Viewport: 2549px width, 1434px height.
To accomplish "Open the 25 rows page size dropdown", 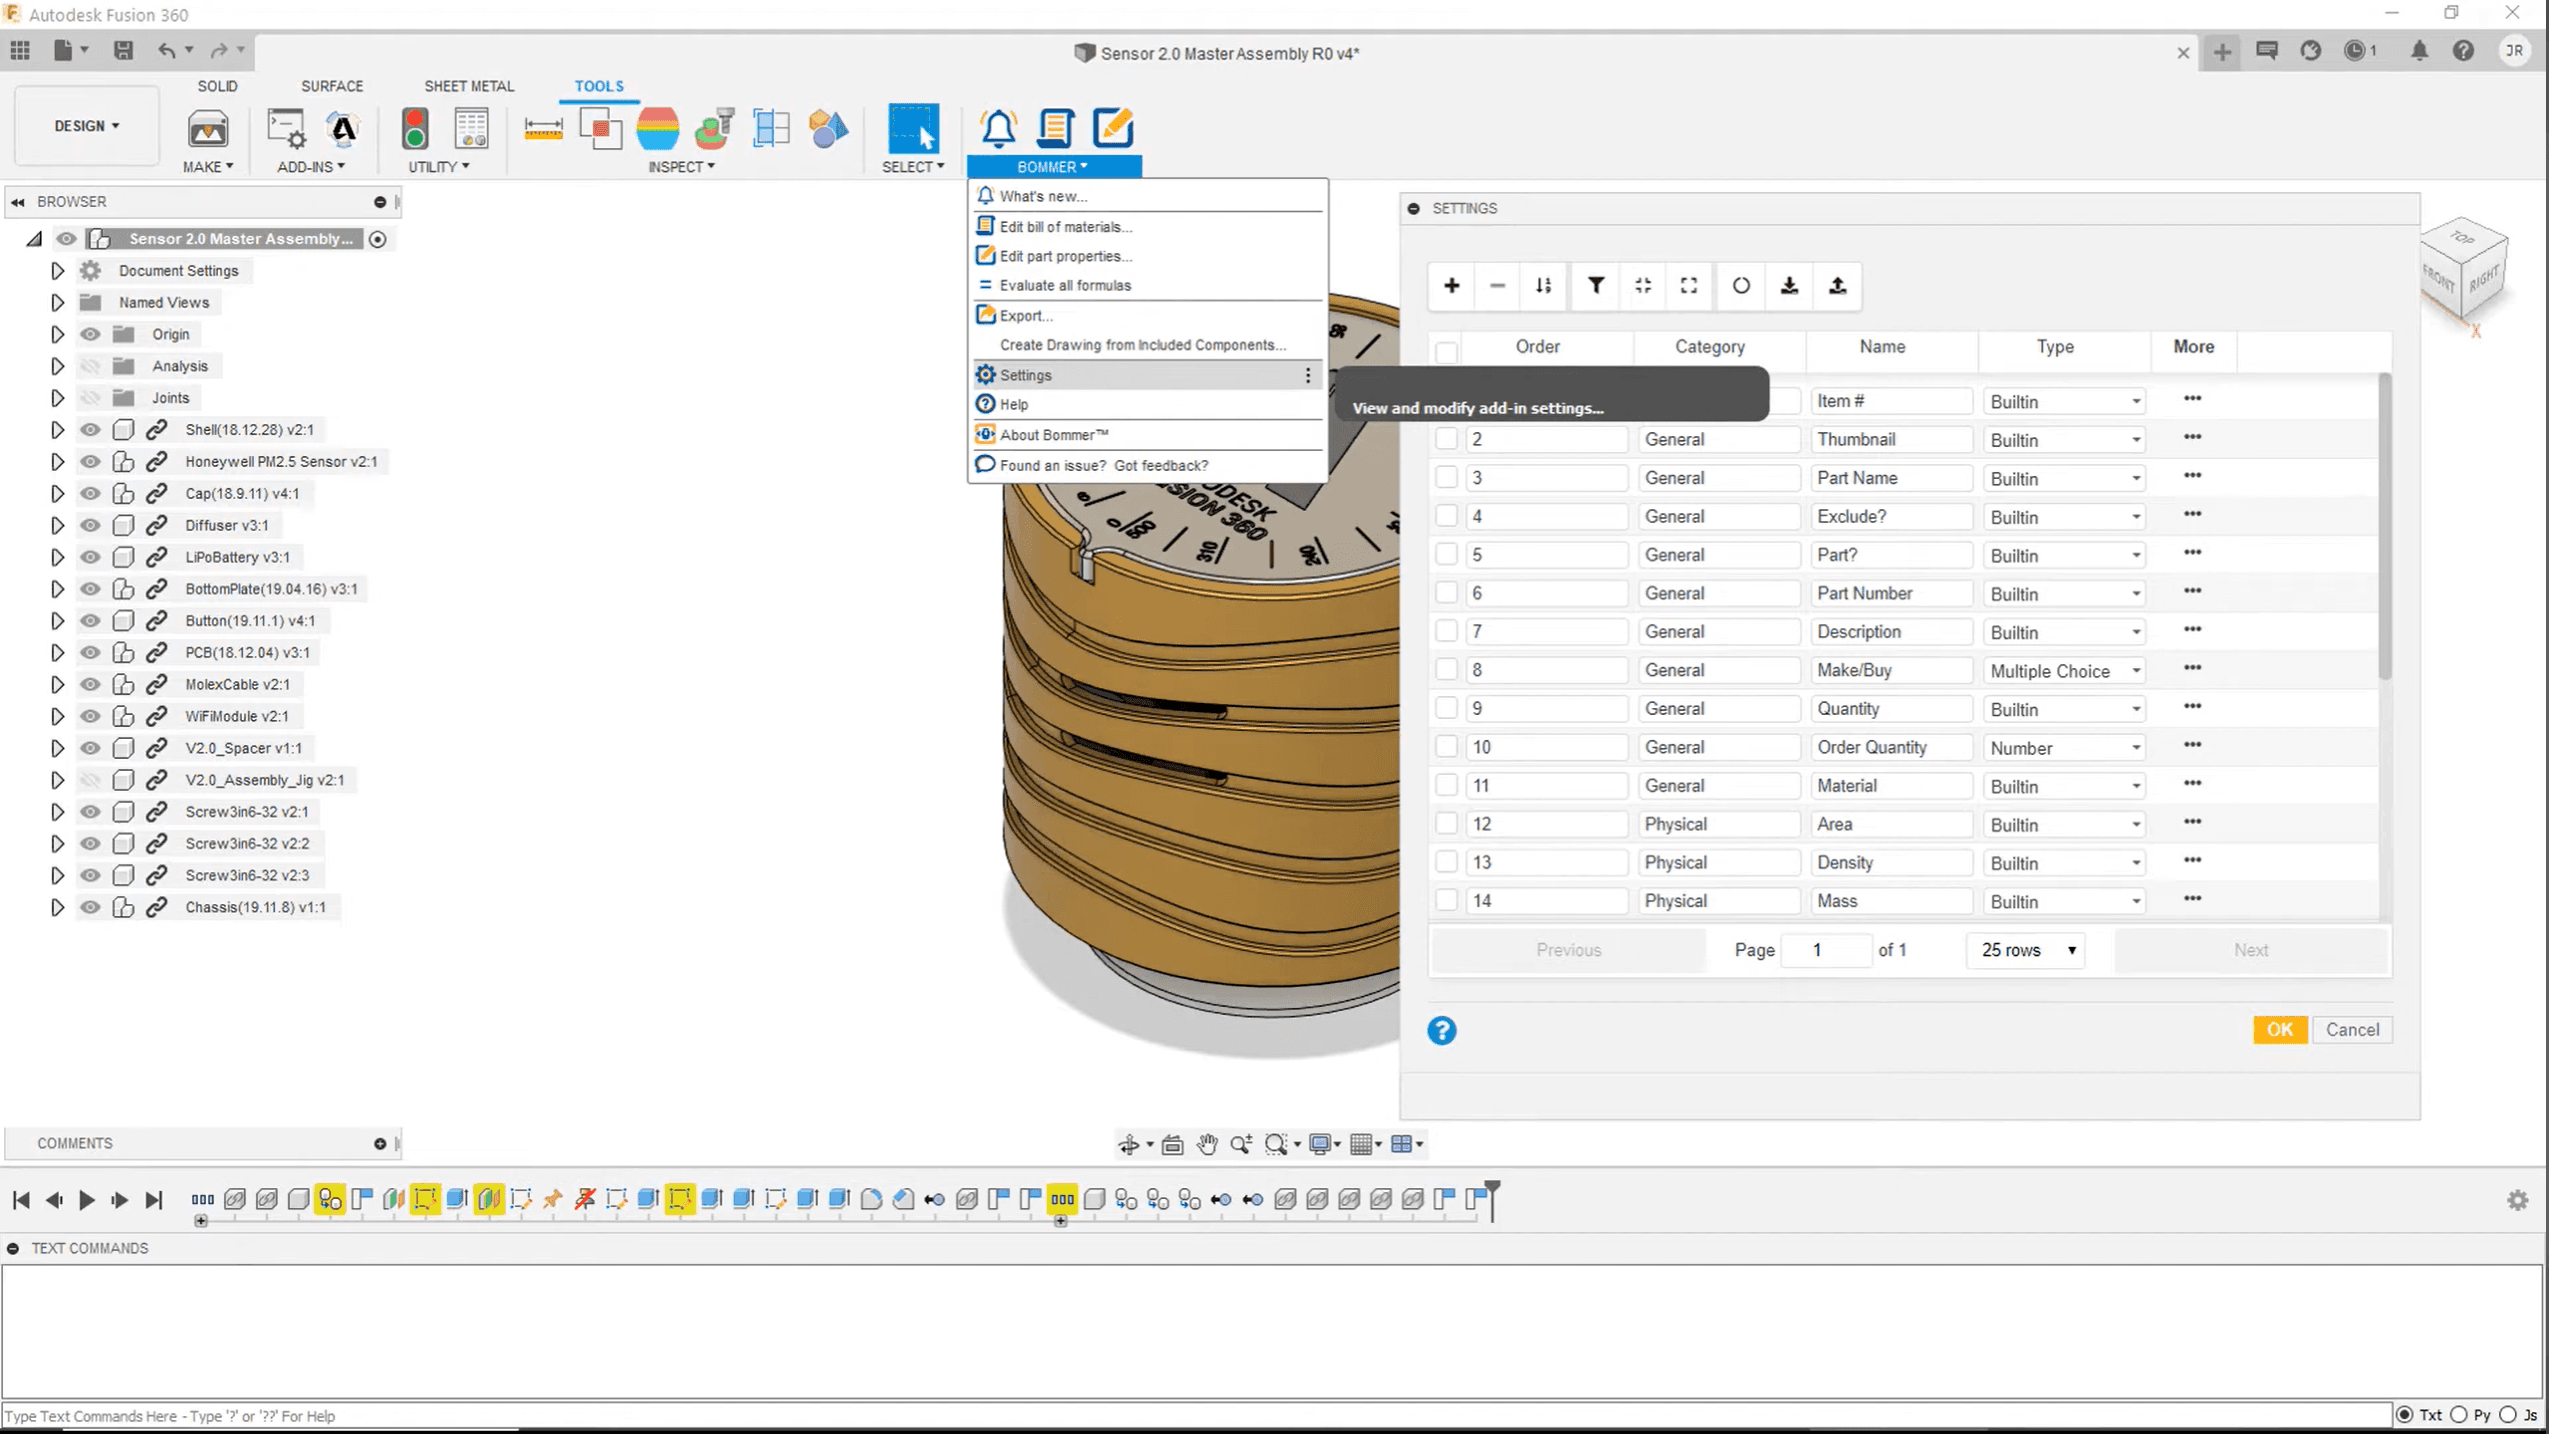I will click(x=2027, y=950).
